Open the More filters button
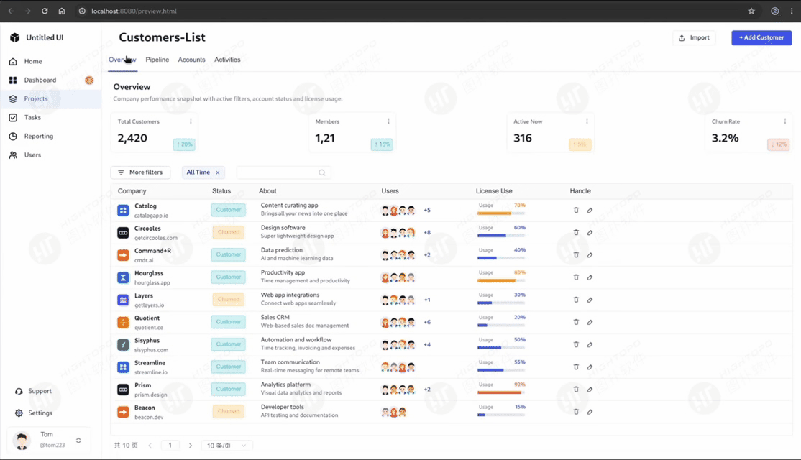This screenshot has height=460, width=801. coord(140,173)
